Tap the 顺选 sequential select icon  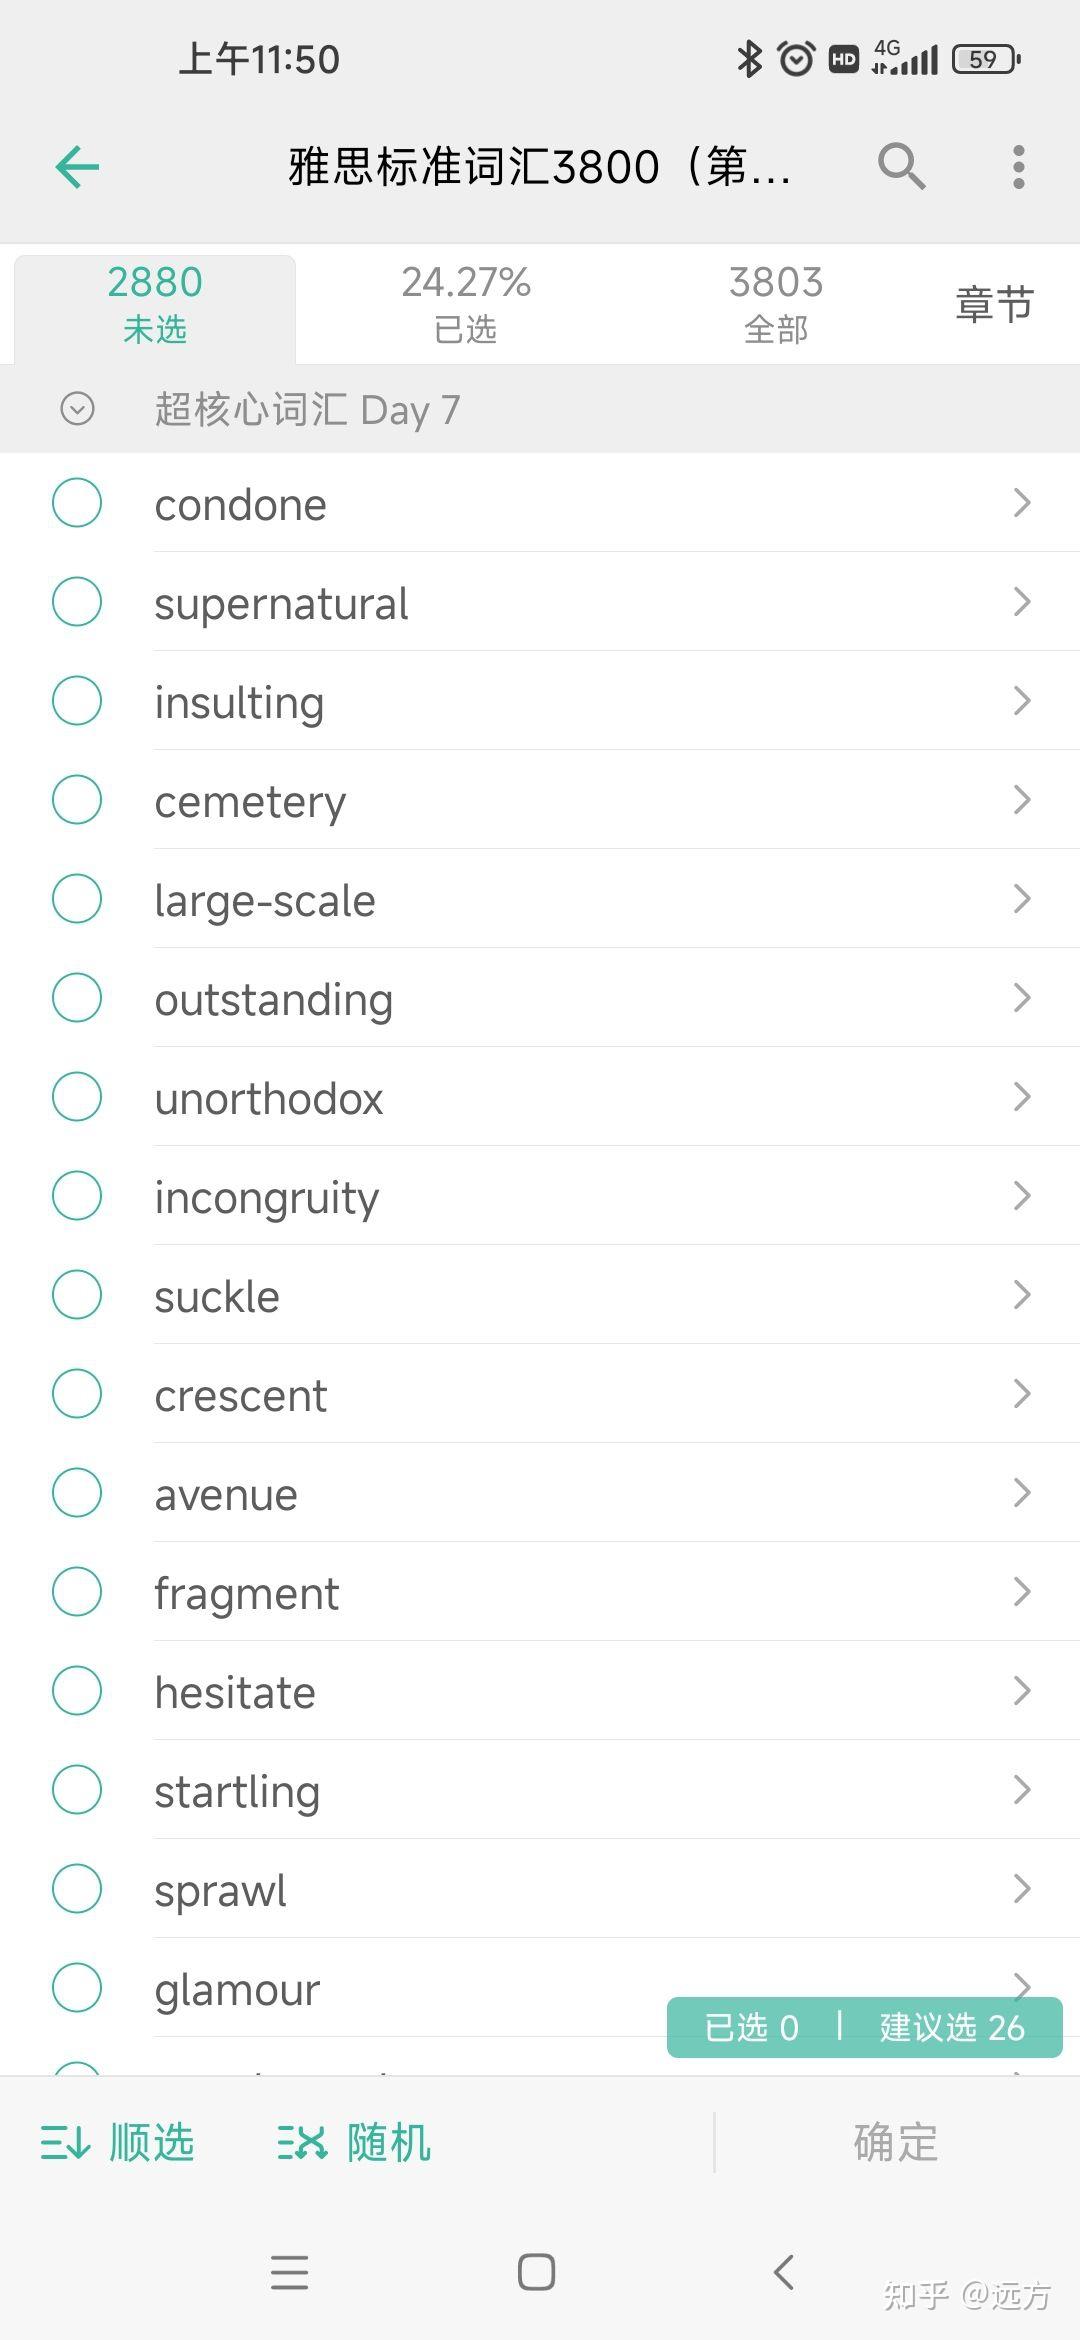coord(66,2143)
